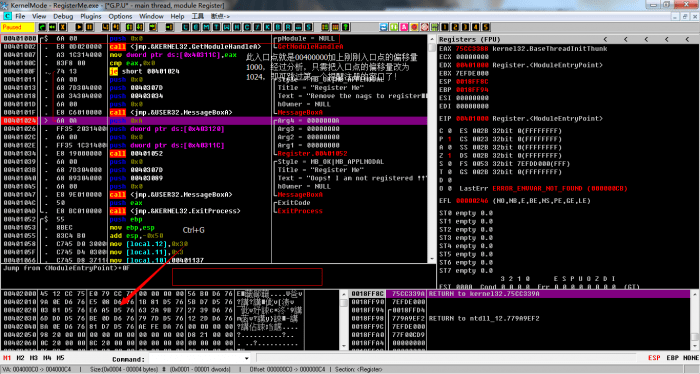This screenshot has width=700, height=374.
Task: Click the pink A plugin toolbar icon
Action: tap(404, 27)
